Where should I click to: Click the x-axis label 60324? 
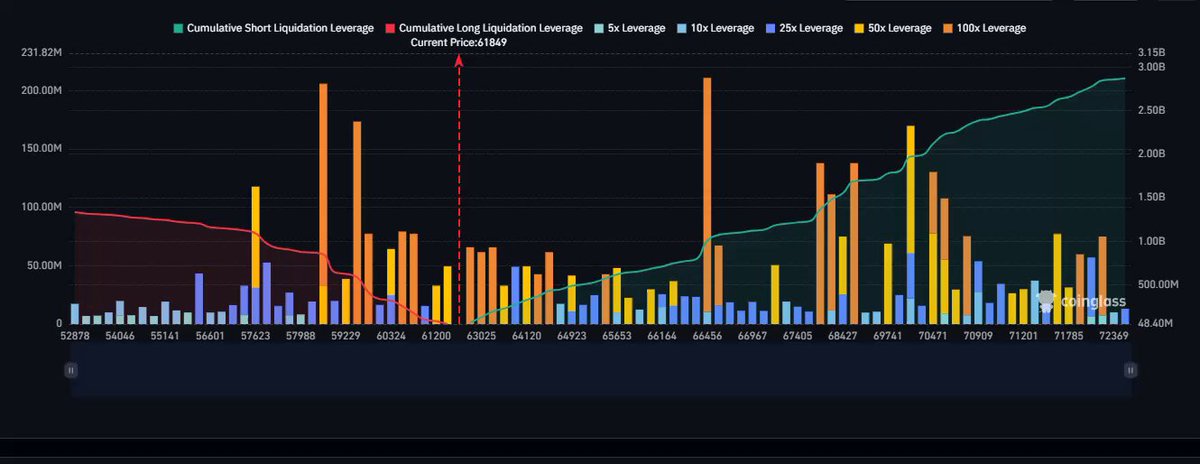[390, 337]
